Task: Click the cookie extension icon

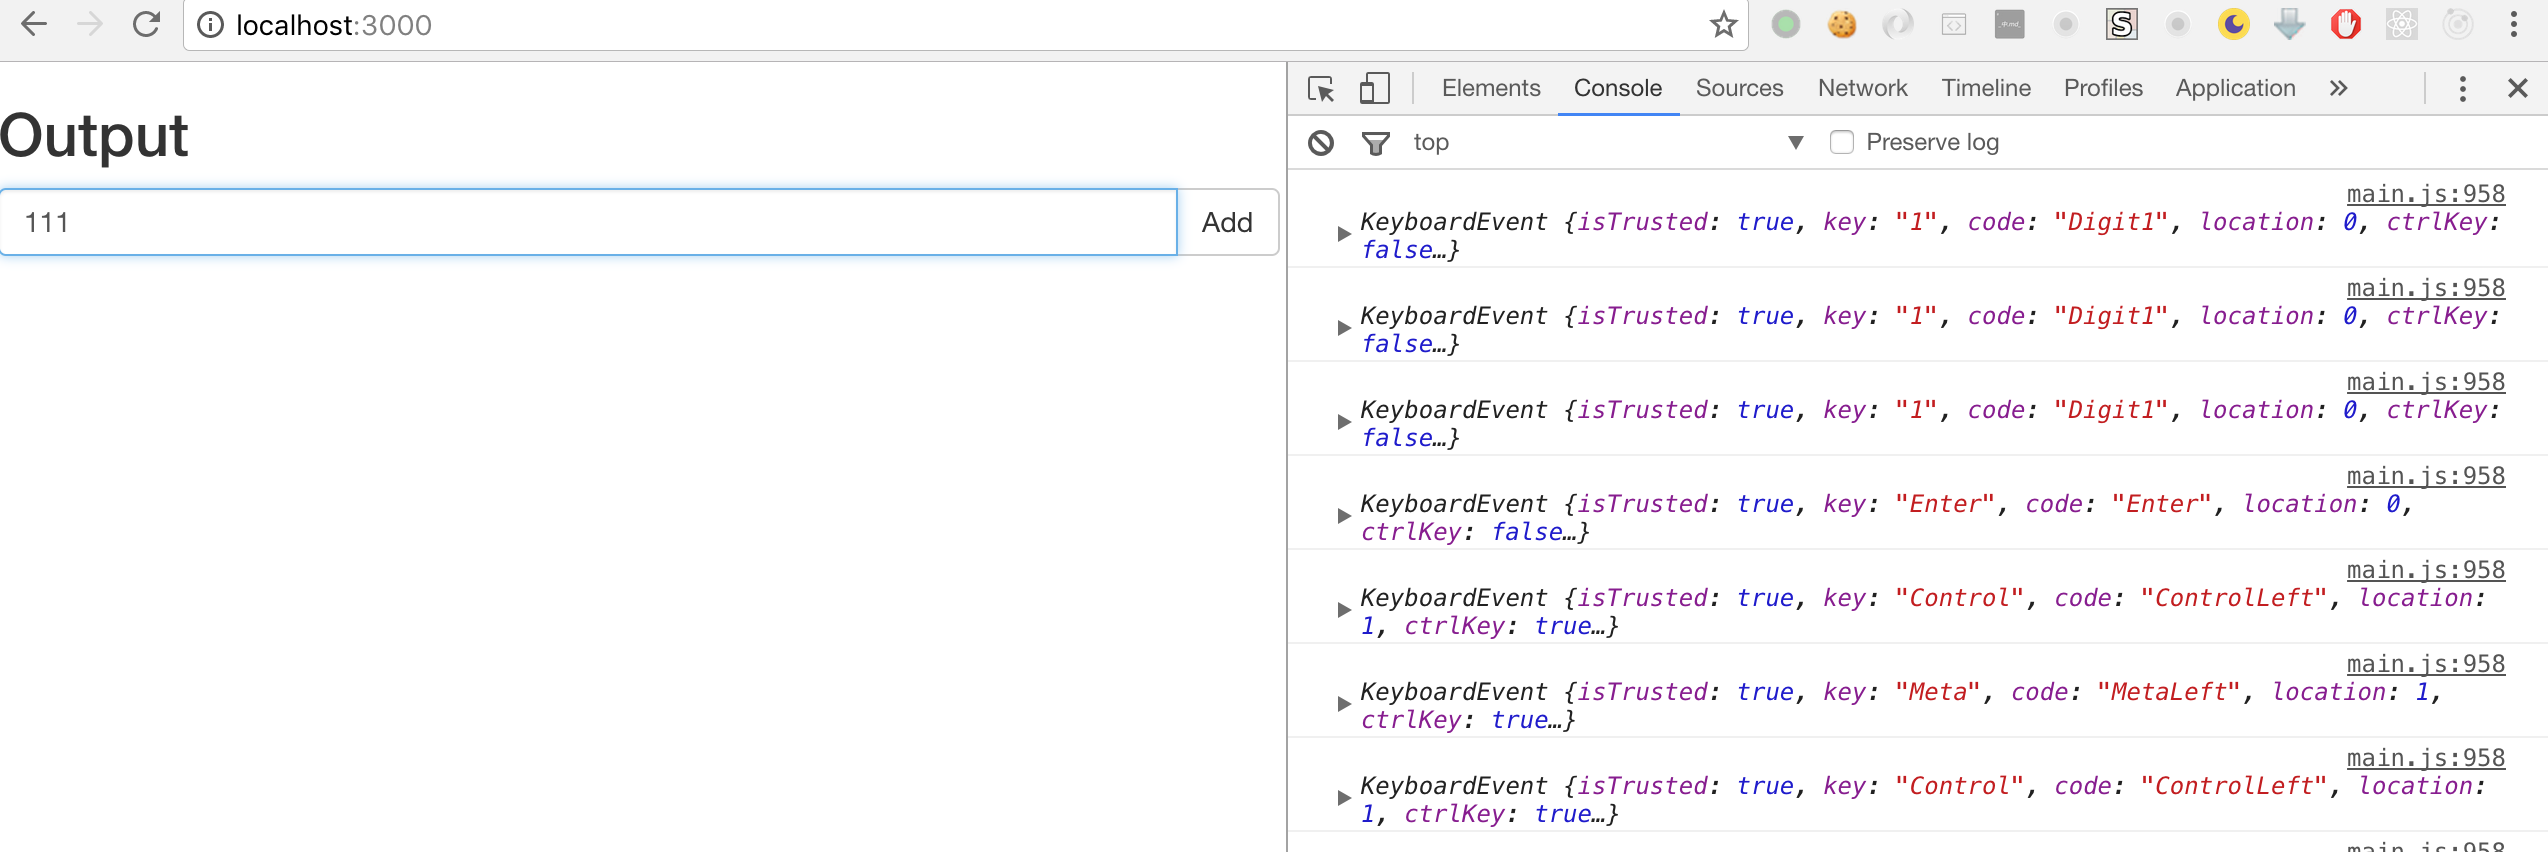Action: tap(1841, 25)
